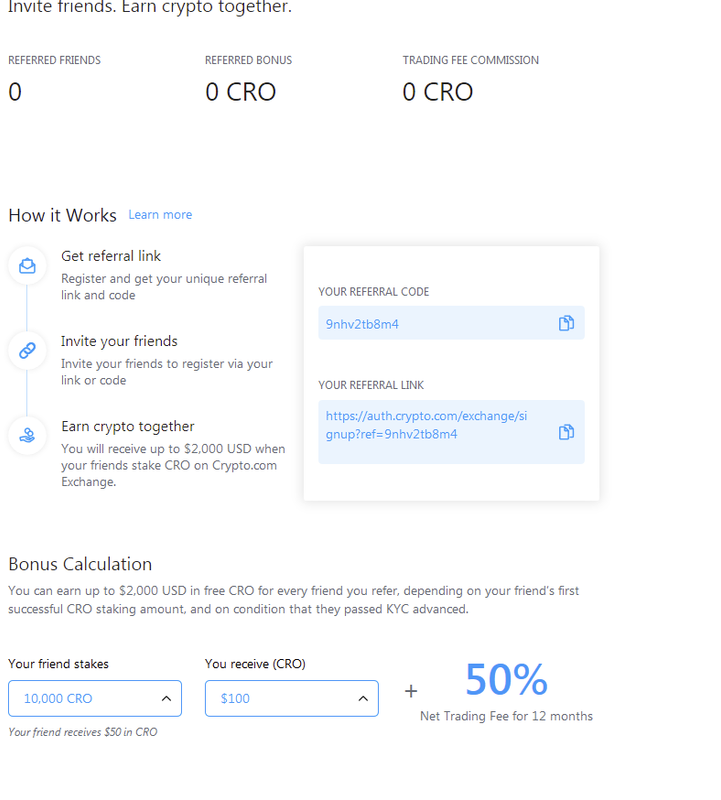Click the Referred Bonus CRO amount
Image resolution: width=721 pixels, height=800 pixels.
tap(240, 92)
